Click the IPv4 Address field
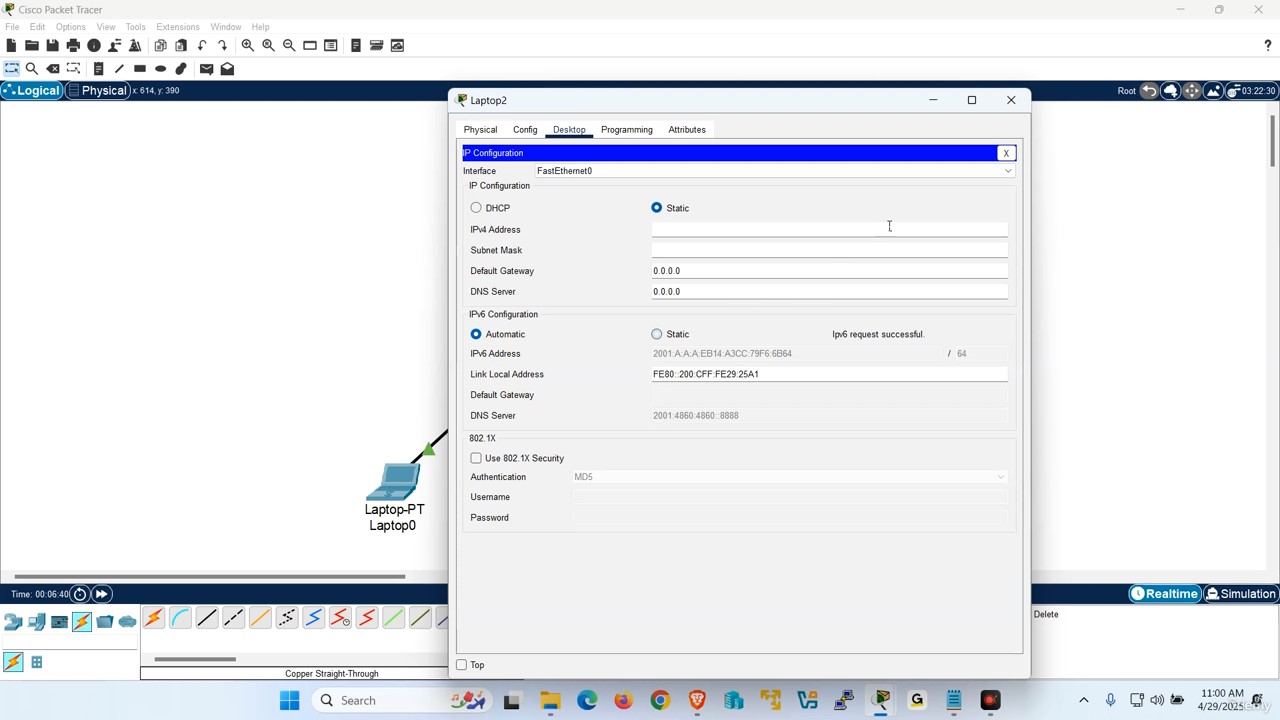This screenshot has height=720, width=1280. (830, 229)
